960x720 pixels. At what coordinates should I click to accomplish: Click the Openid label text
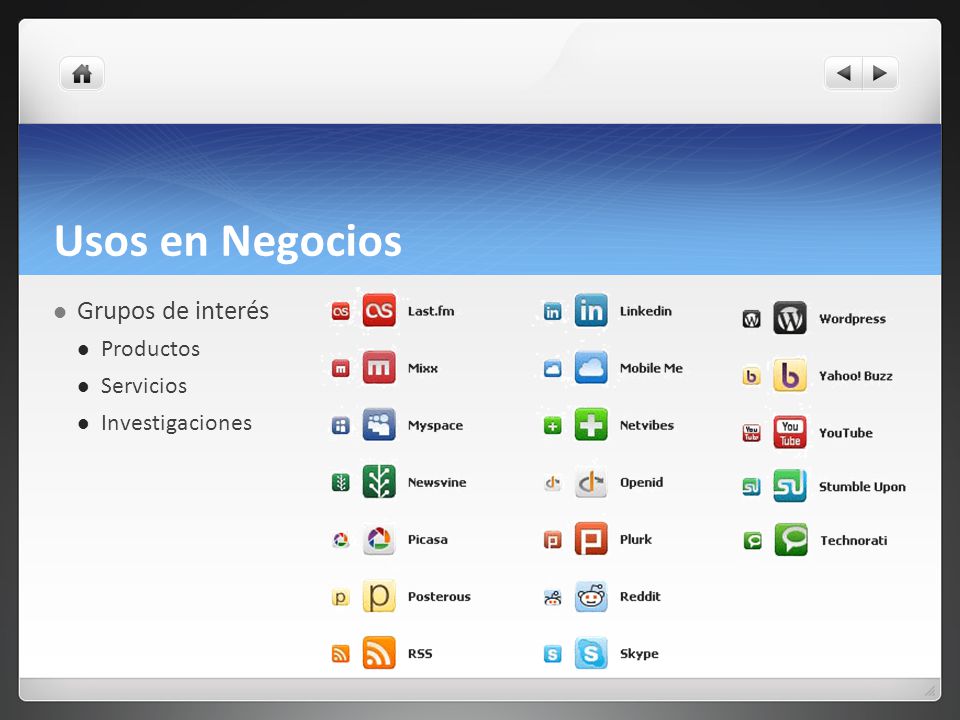[x=641, y=482]
